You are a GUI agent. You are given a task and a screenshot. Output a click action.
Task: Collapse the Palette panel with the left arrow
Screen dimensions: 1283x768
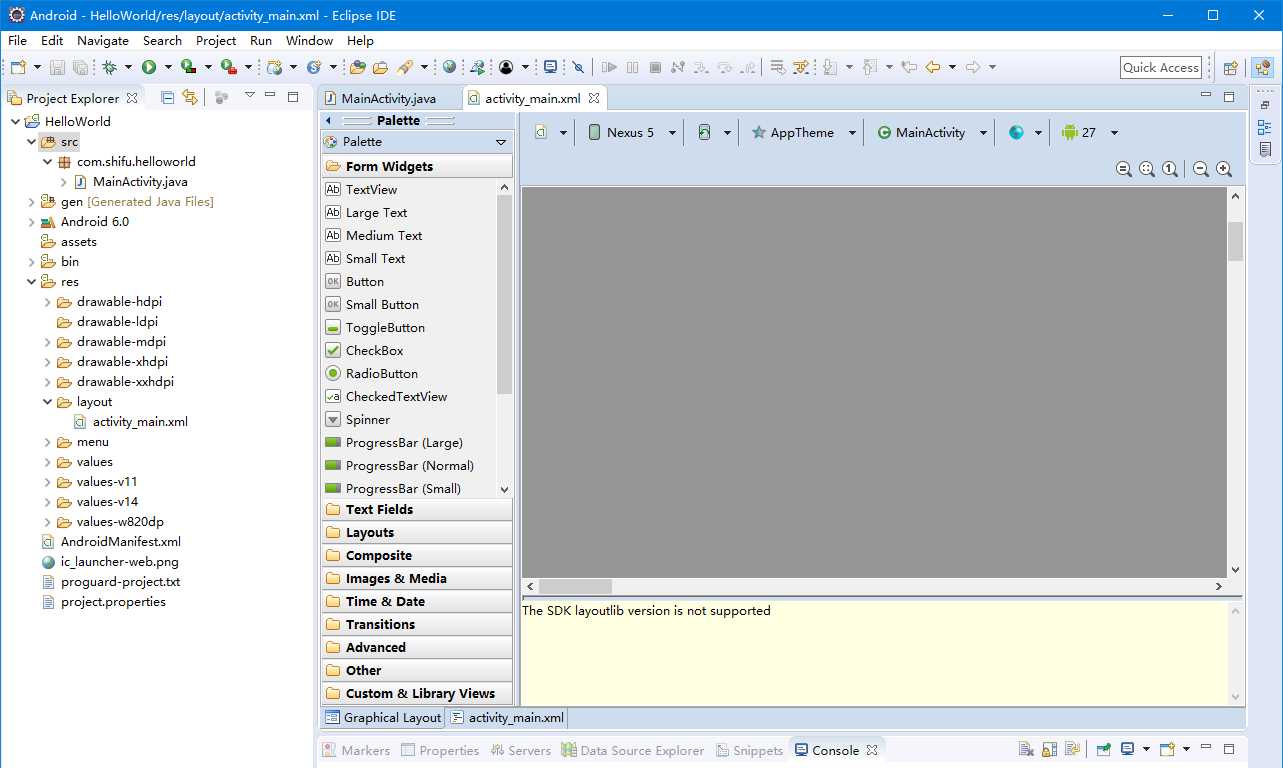[328, 120]
